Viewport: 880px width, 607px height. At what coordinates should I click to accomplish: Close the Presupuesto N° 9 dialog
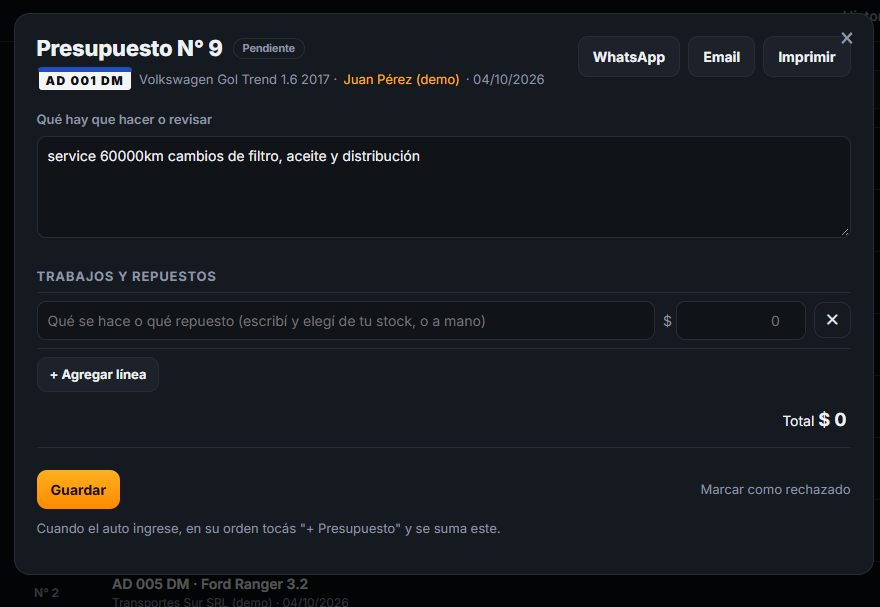click(846, 38)
